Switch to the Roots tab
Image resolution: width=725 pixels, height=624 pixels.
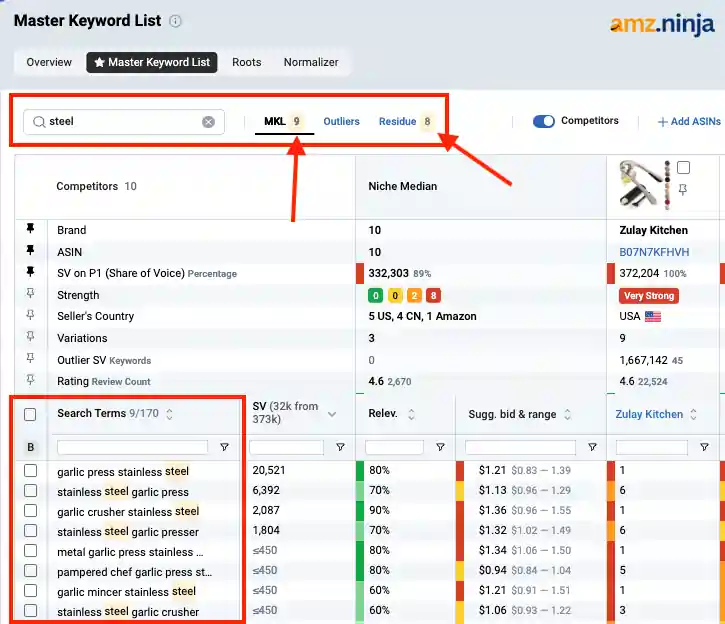(246, 62)
